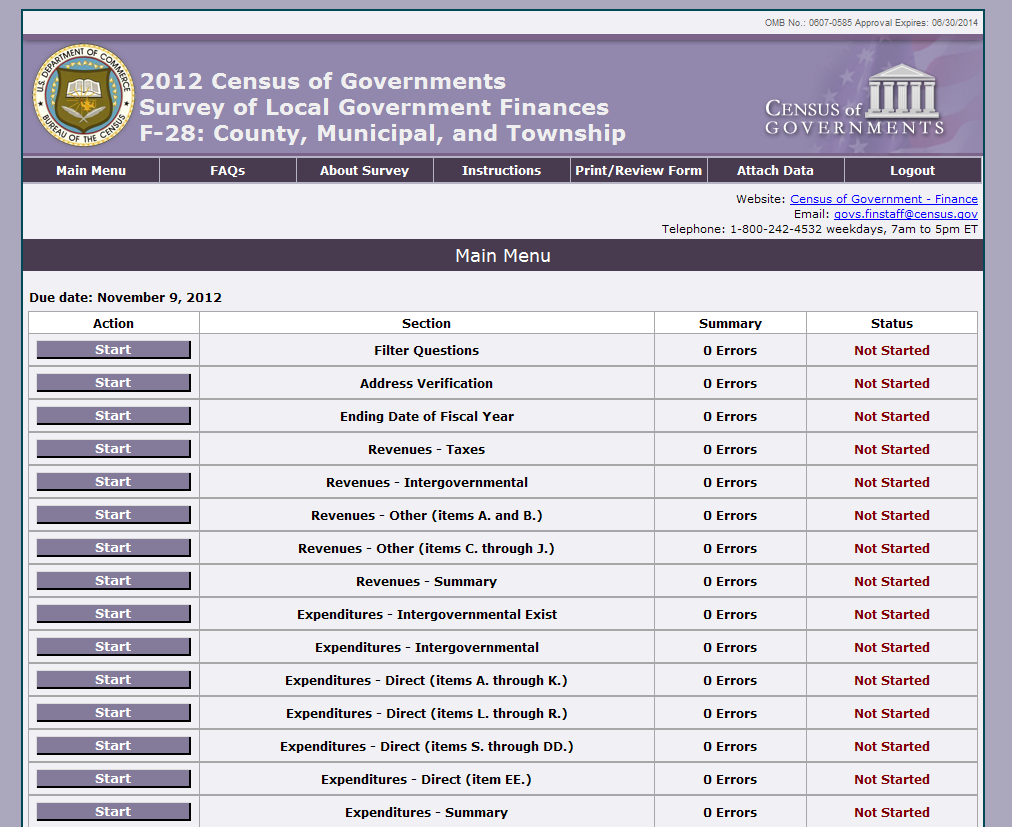
Task: Open the FAQs navigation item
Action: click(x=228, y=170)
